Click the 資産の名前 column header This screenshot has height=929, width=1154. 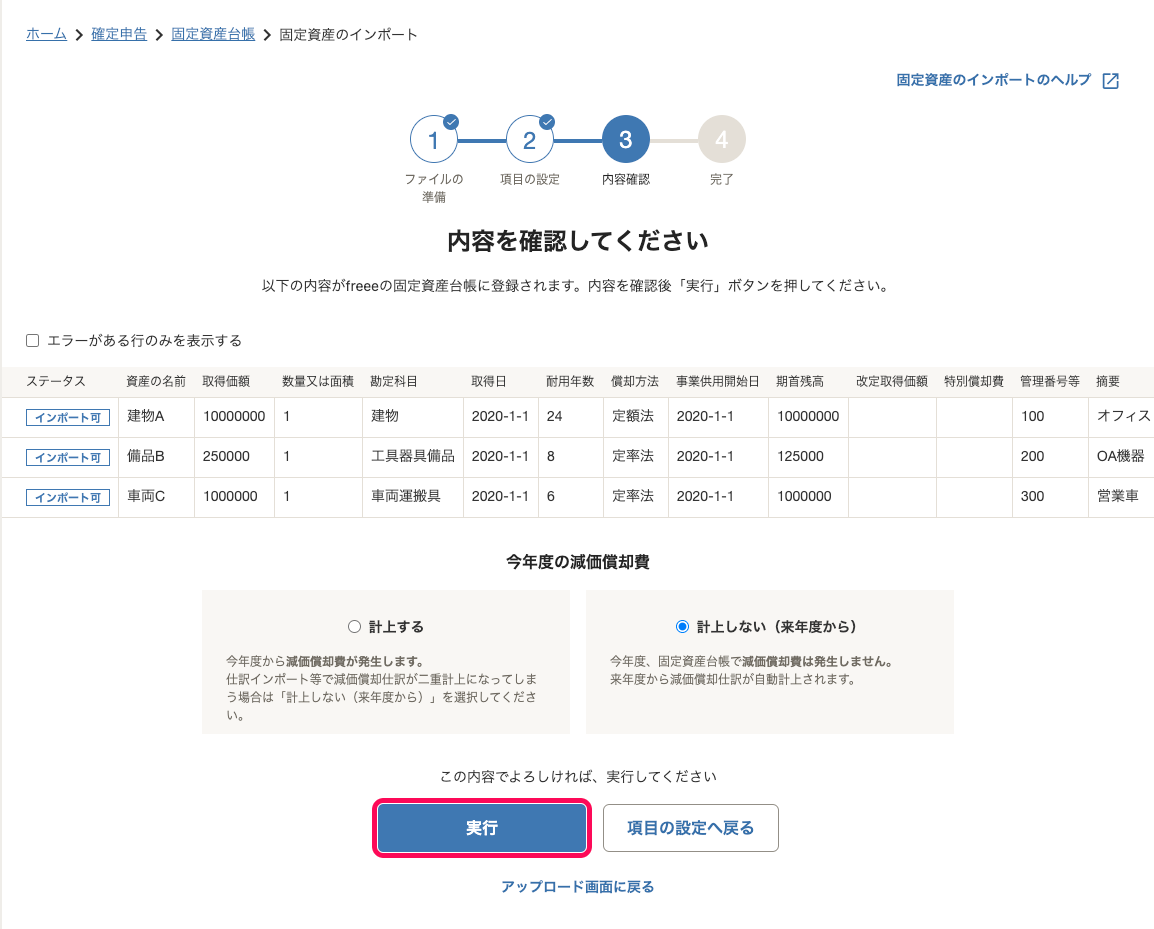(156, 381)
